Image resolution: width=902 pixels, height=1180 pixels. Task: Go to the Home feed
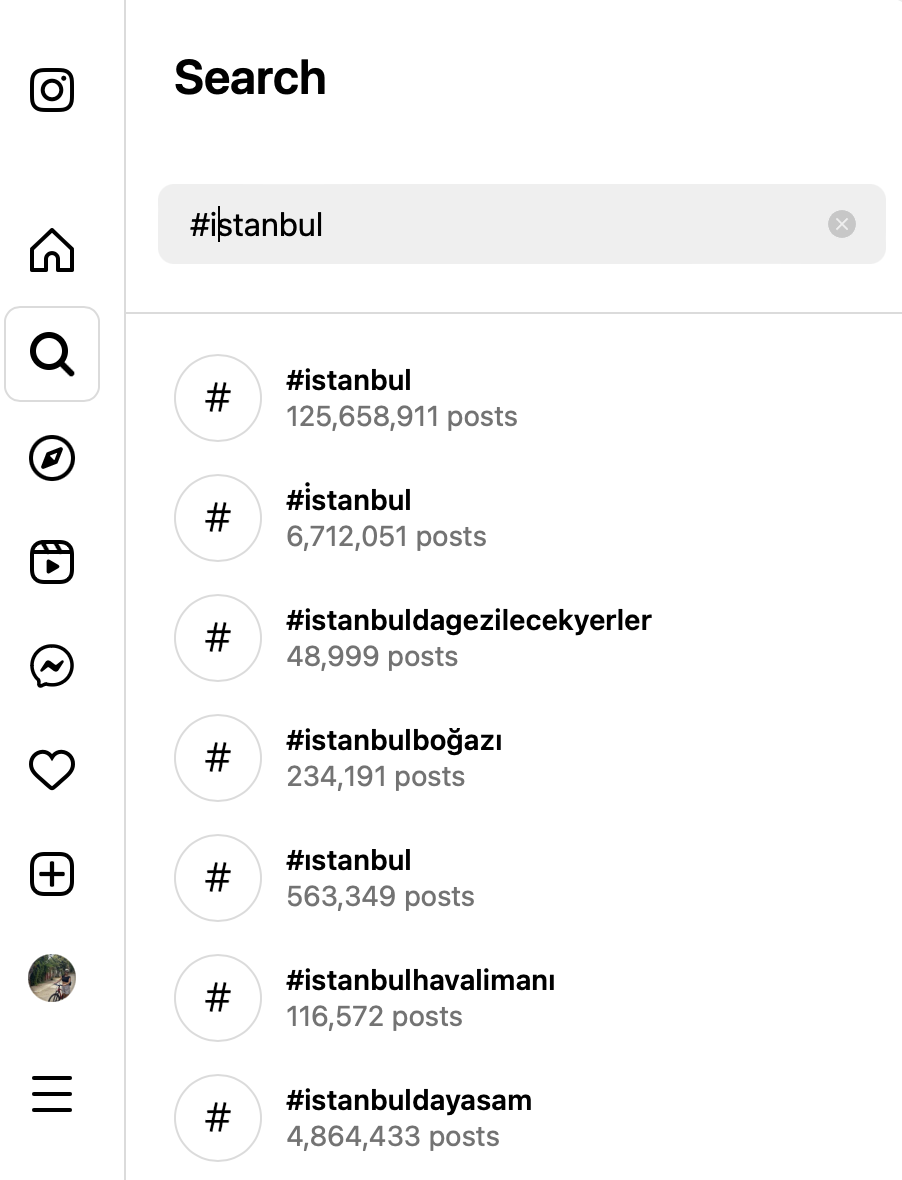click(52, 252)
